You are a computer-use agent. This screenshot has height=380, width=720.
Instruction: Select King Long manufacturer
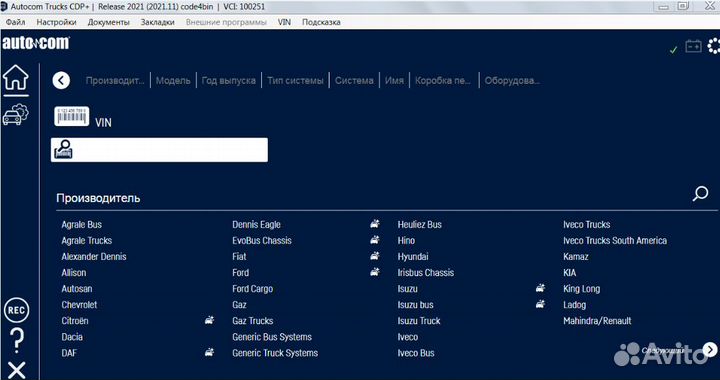tap(581, 289)
